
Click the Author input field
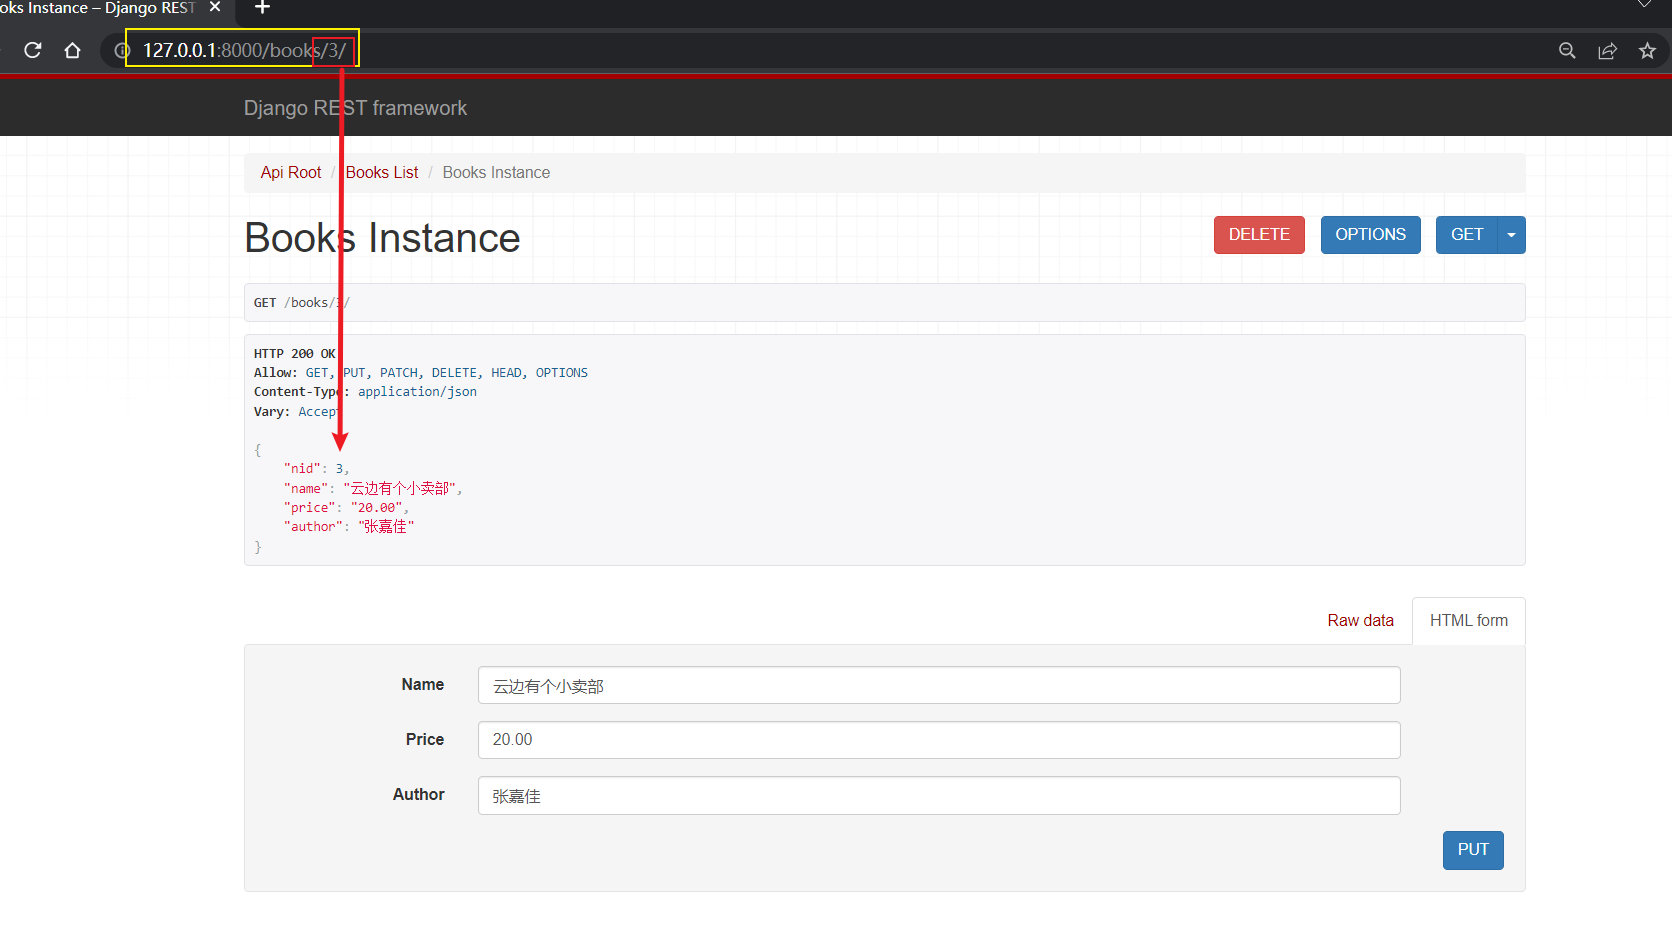[939, 795]
